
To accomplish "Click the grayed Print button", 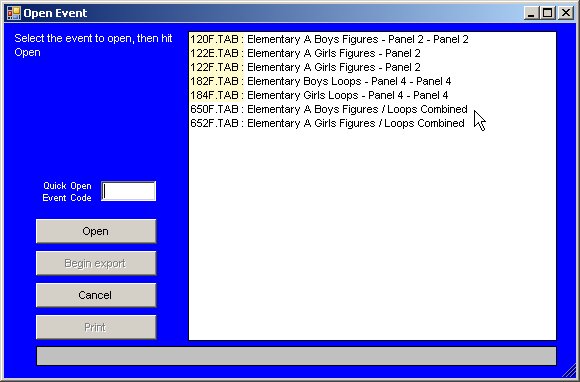I will pyautogui.click(x=96, y=327).
